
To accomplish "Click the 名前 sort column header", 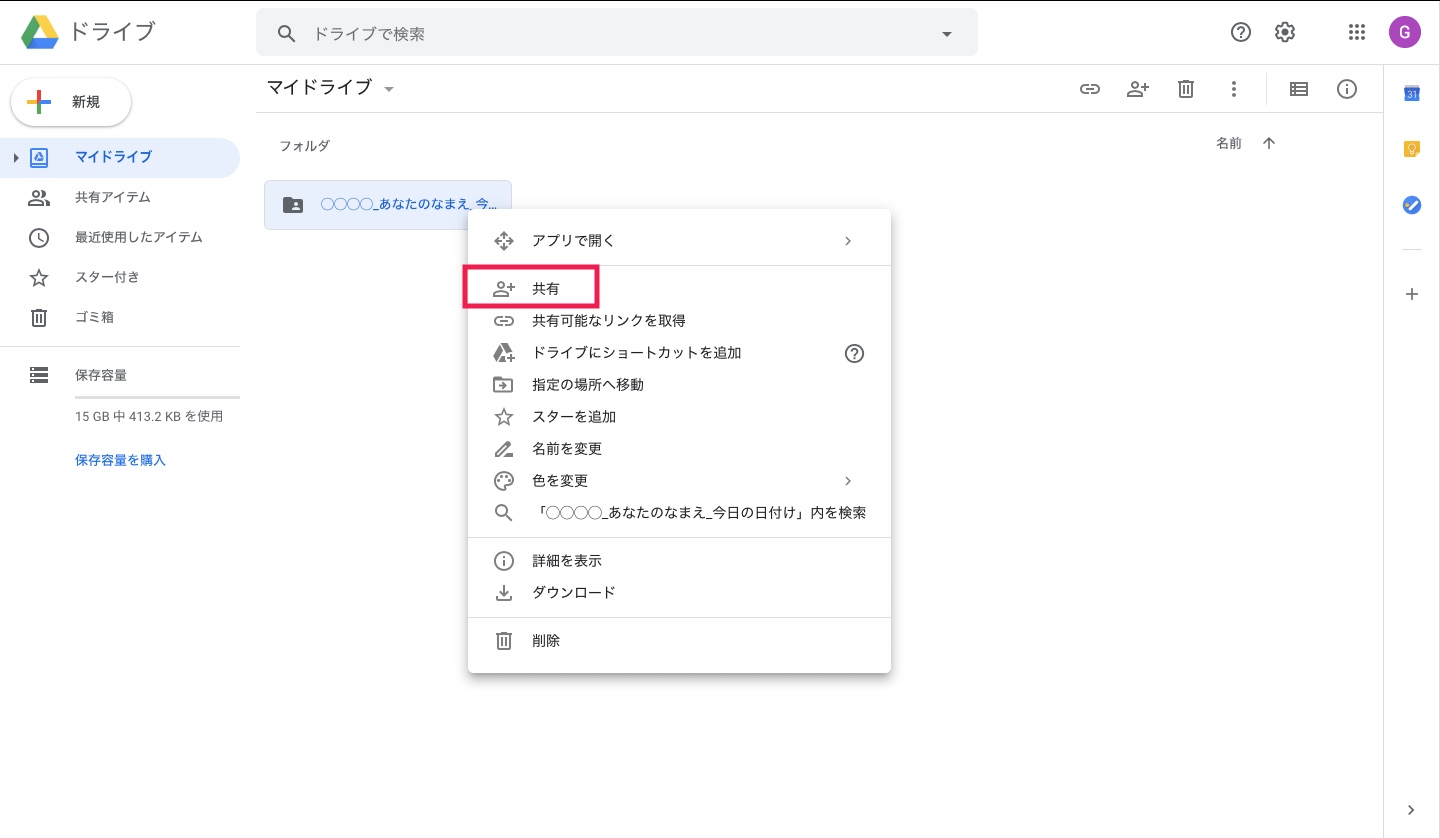I will click(1229, 143).
